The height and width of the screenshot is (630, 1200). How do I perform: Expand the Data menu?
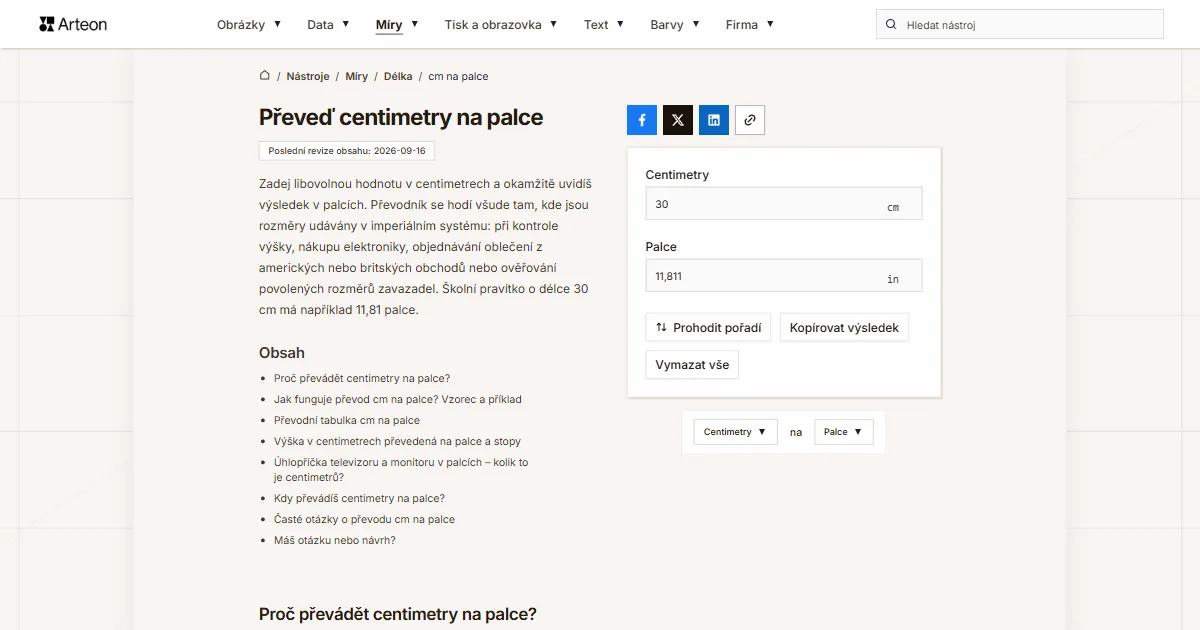(x=328, y=24)
